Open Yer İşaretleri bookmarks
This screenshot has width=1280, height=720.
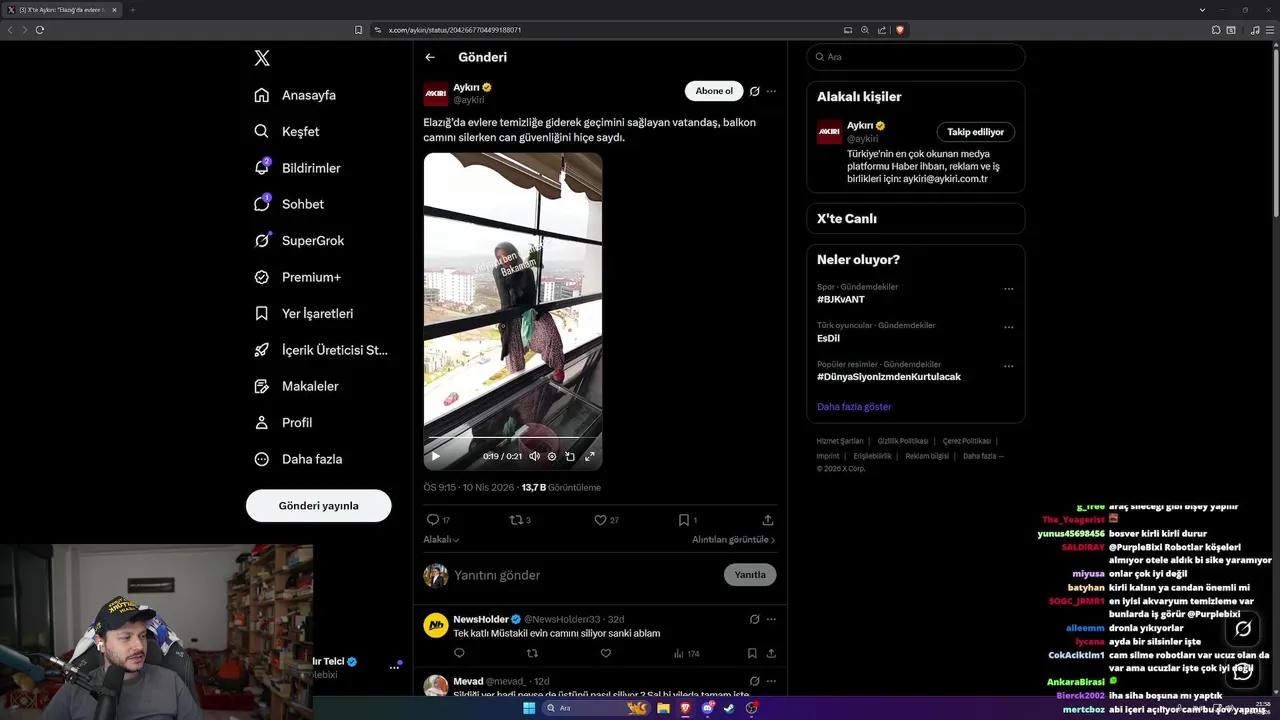304,313
